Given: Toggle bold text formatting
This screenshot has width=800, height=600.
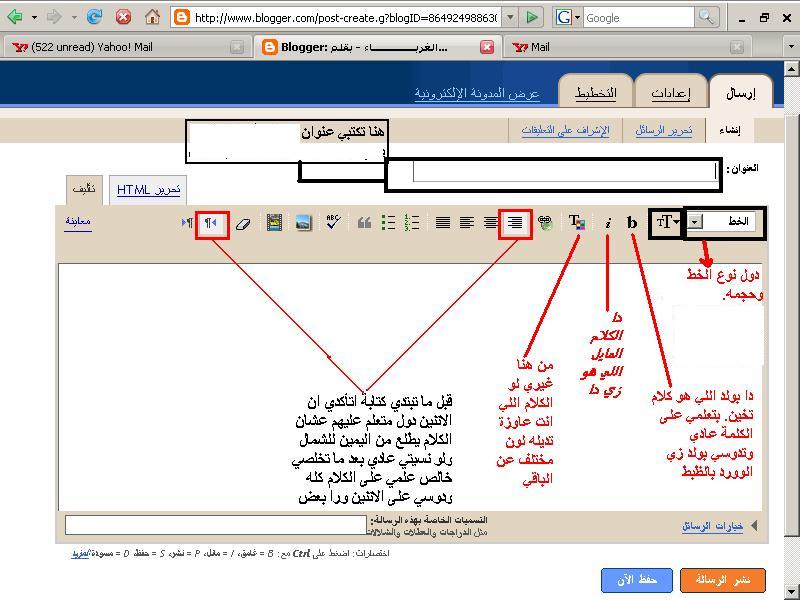Looking at the screenshot, I should click(x=632, y=222).
